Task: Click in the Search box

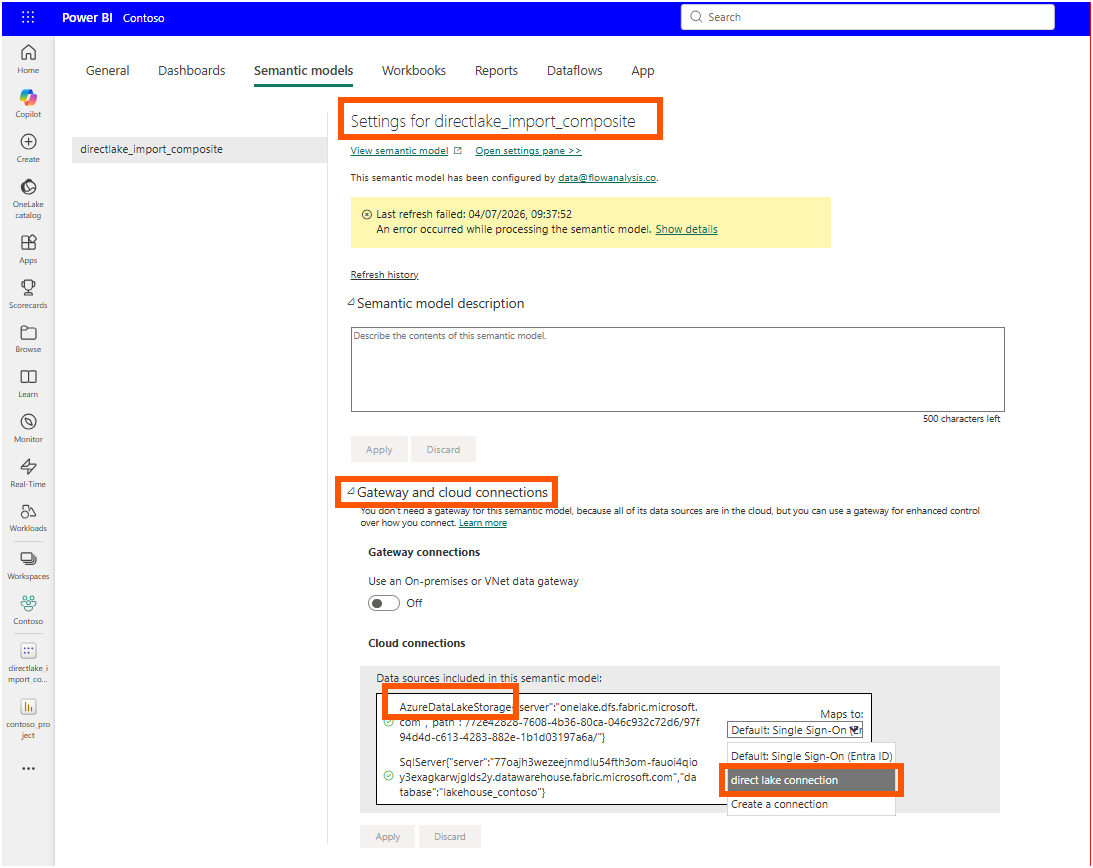Action: 867,17
